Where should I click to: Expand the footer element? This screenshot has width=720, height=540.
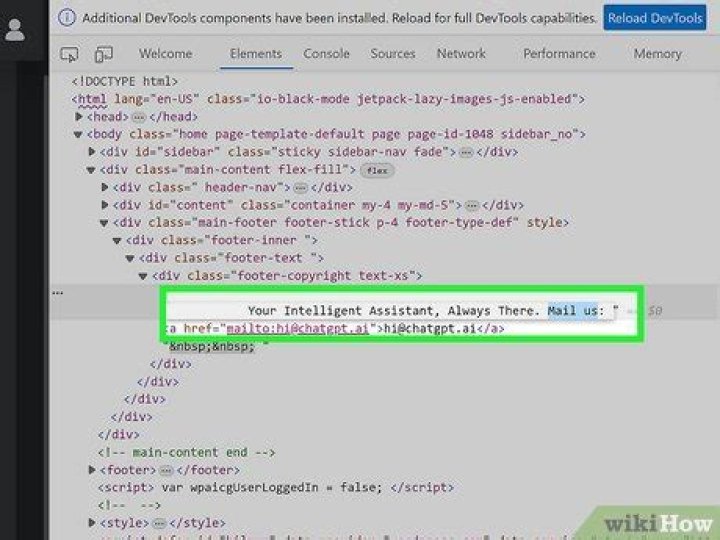click(x=91, y=470)
